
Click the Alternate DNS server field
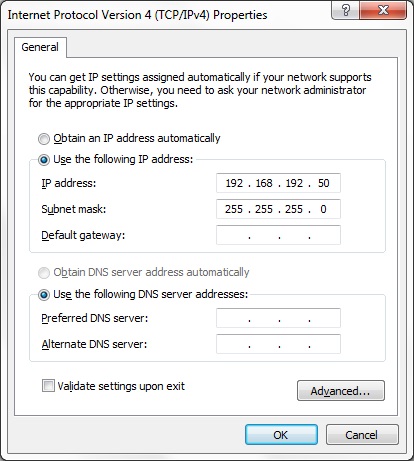tap(278, 344)
